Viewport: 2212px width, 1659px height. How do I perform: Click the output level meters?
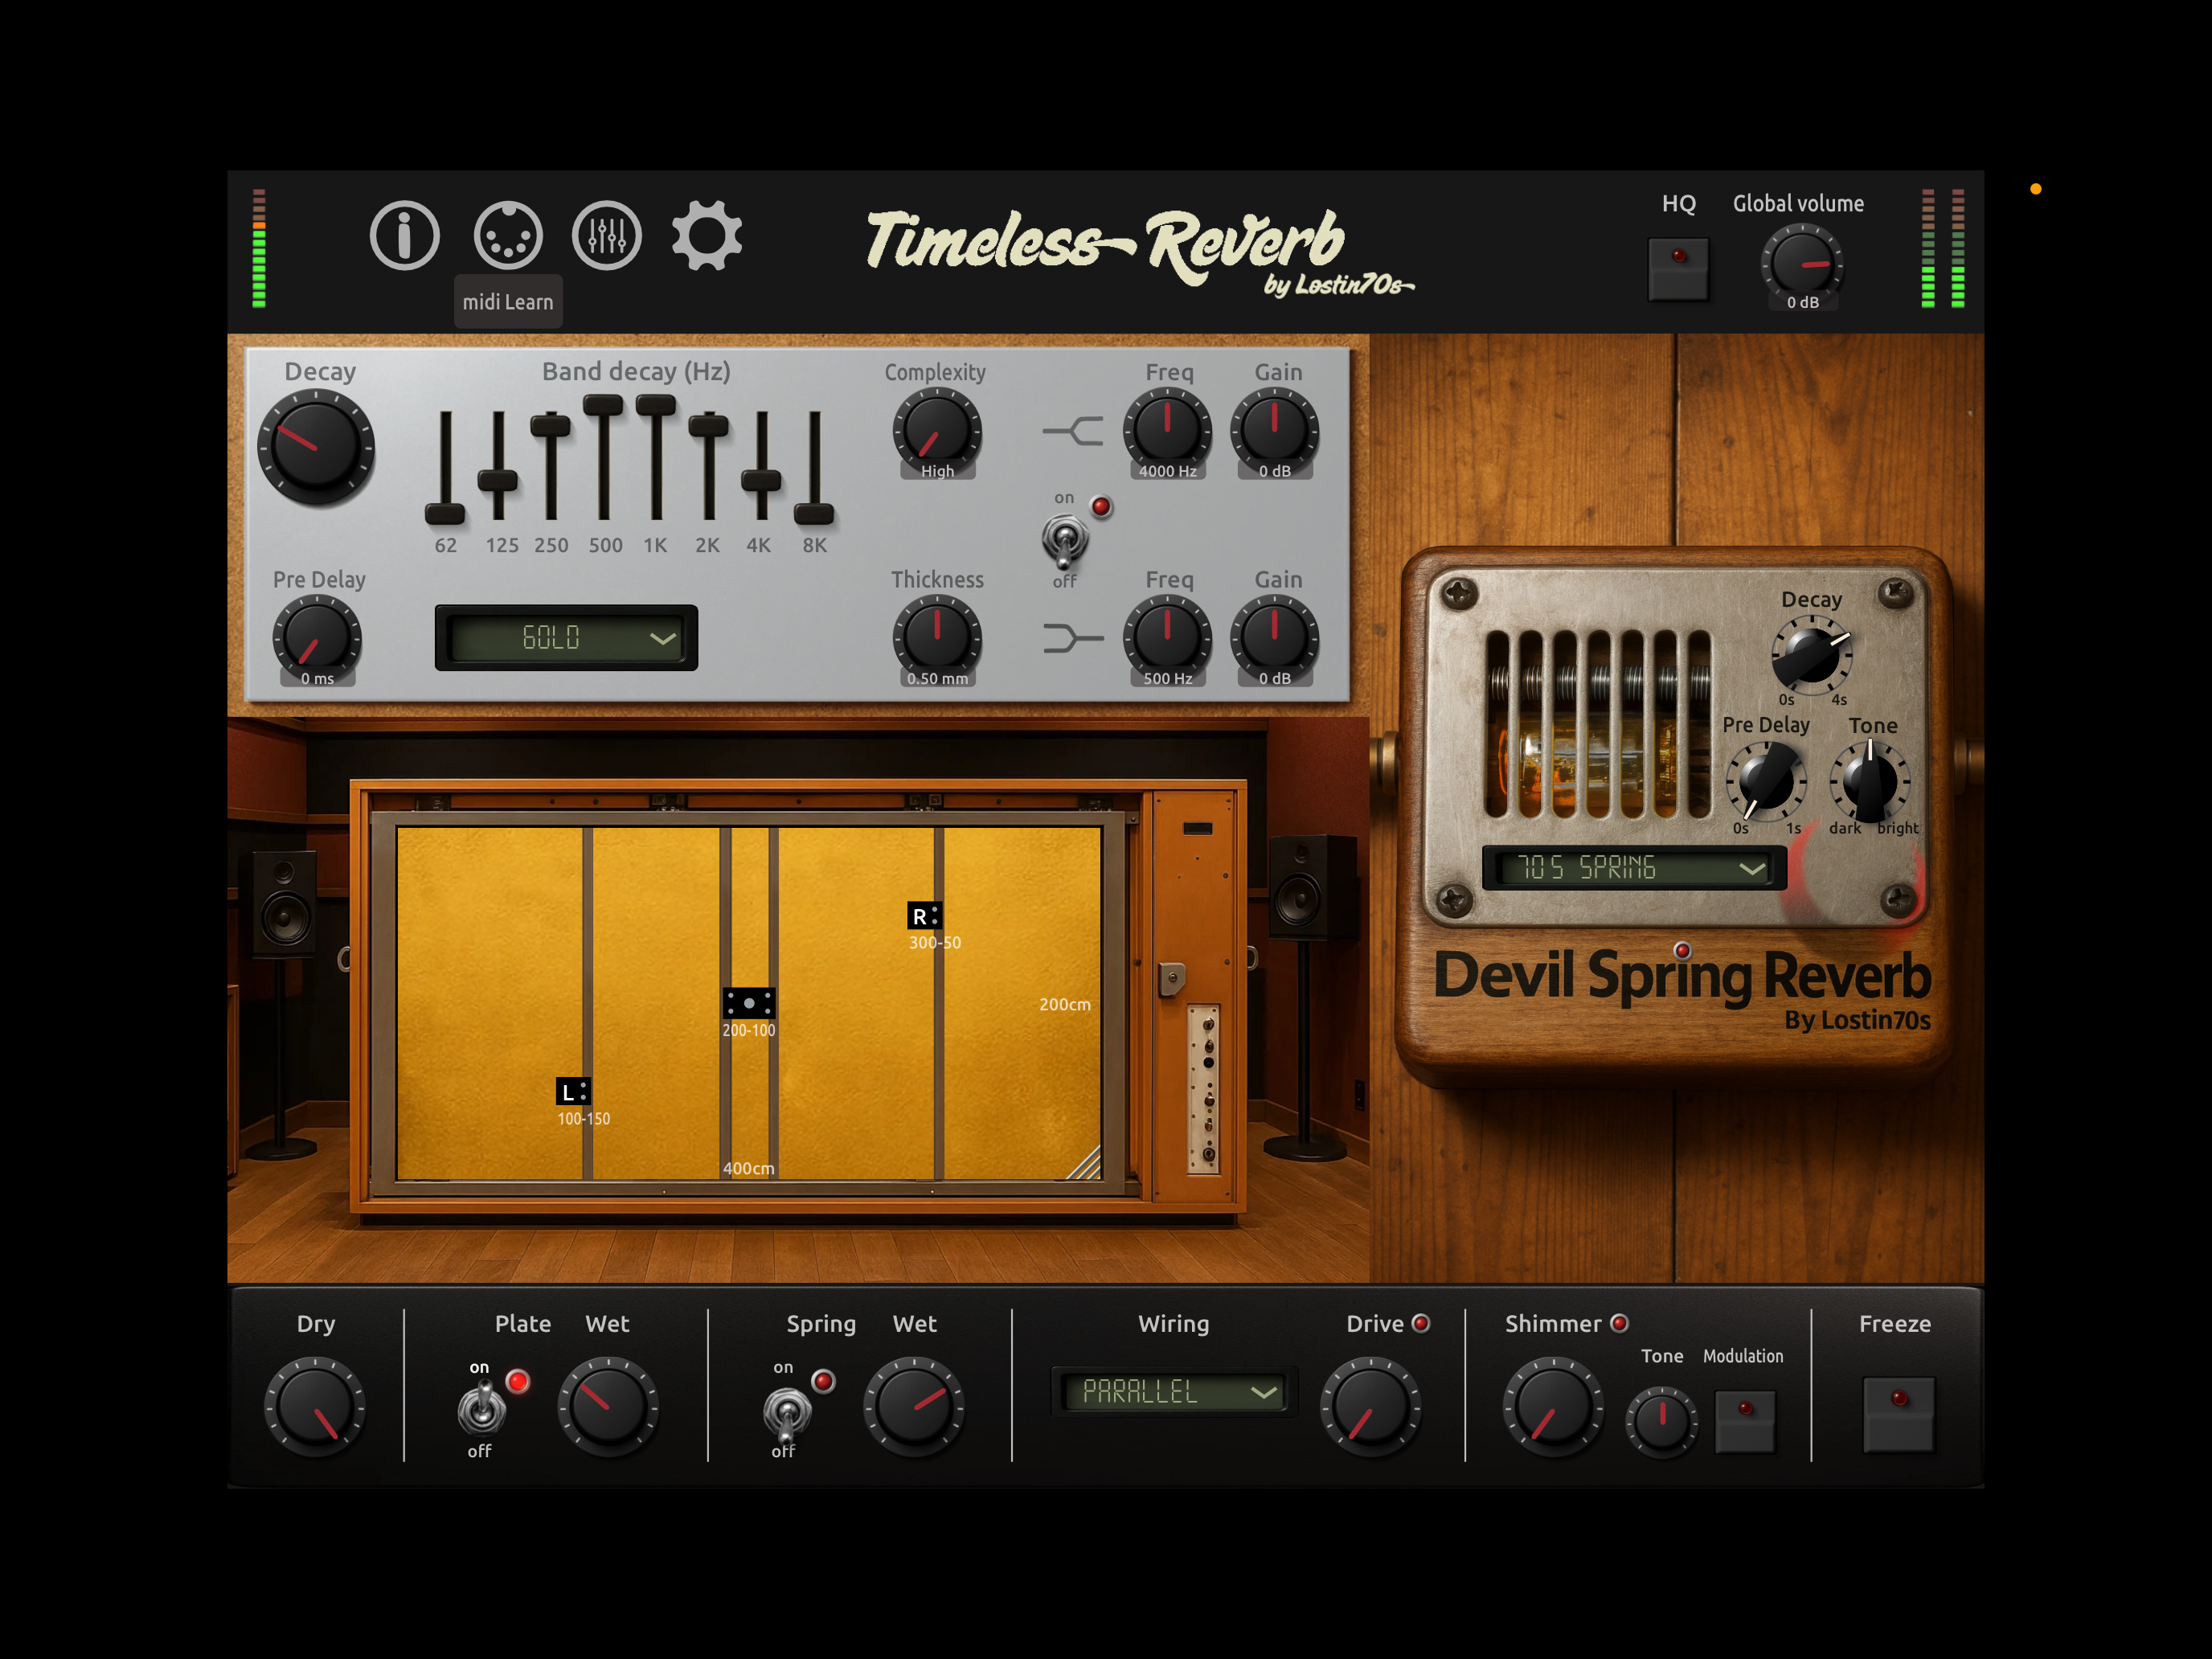tap(1943, 248)
